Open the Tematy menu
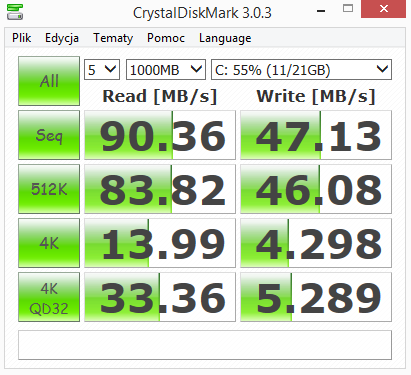Screen dimensions: 411x375 pos(113,38)
